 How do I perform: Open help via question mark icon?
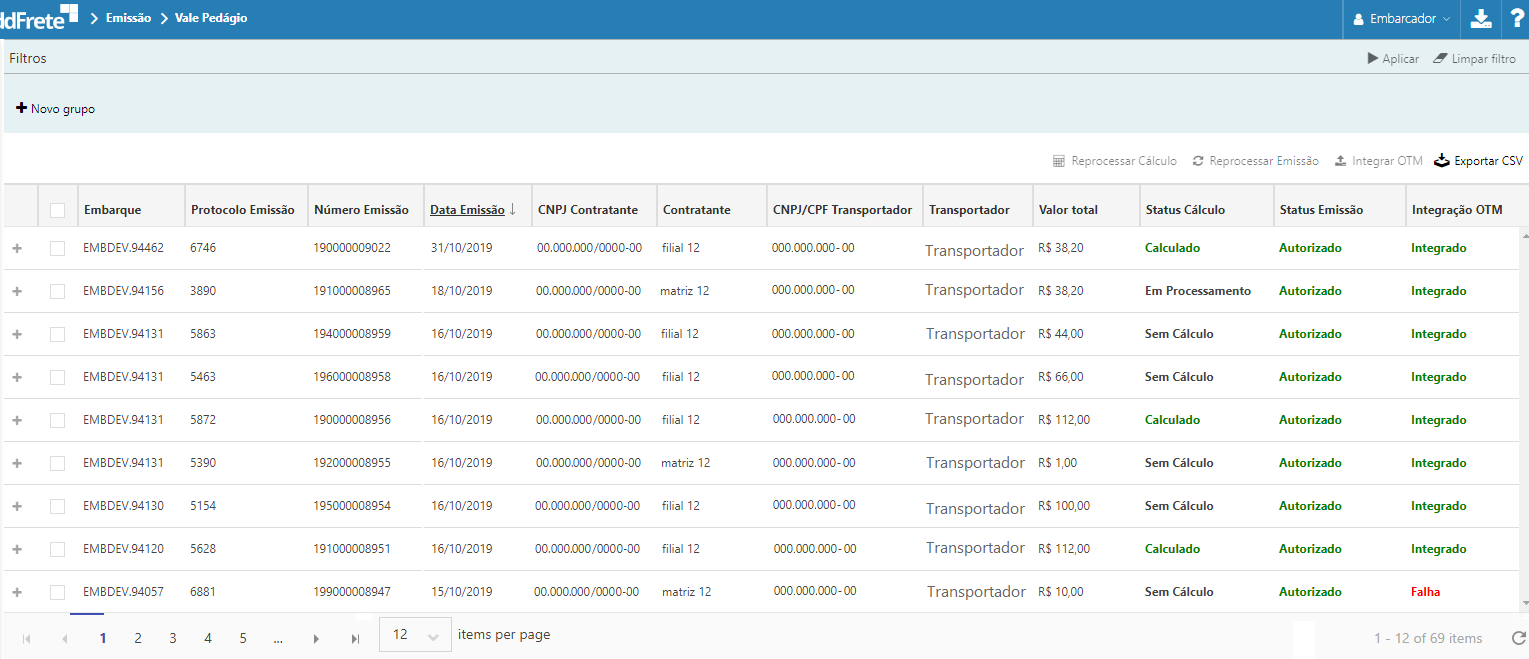pos(1516,19)
